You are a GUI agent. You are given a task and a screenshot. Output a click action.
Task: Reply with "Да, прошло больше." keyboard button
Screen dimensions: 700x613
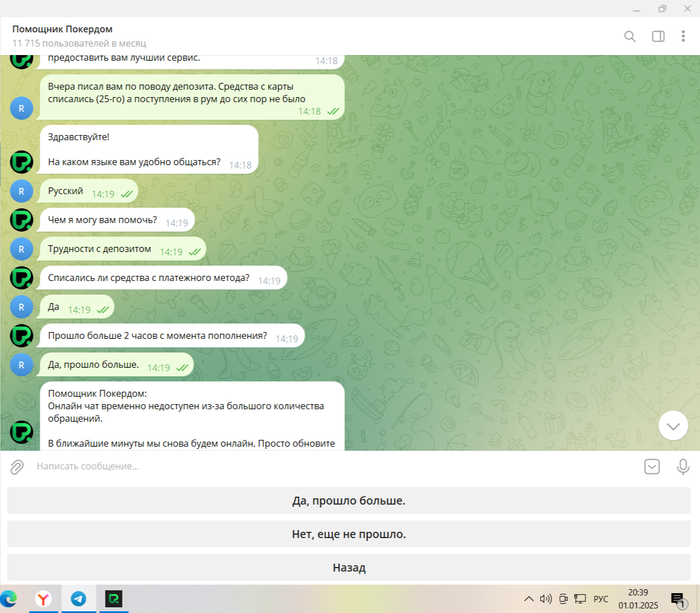pyautogui.click(x=349, y=500)
